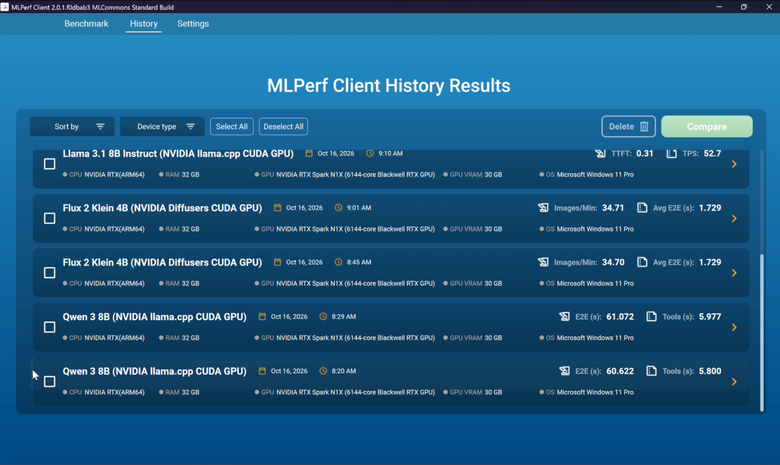This screenshot has width=780, height=465.
Task: Tick the checkbox for Qwen 3 8B 8:20 AM
Action: pyautogui.click(x=49, y=381)
